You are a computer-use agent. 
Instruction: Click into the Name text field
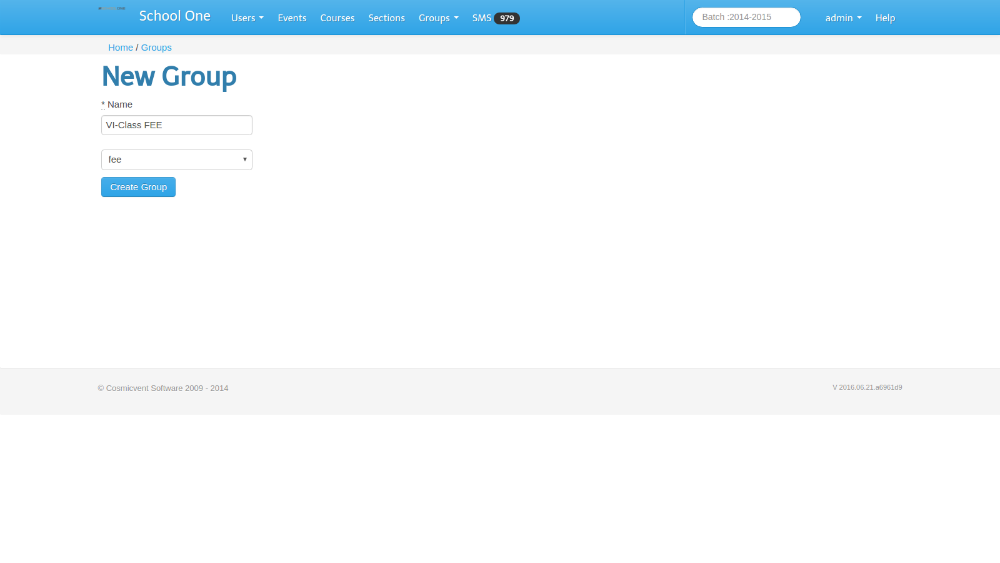[177, 125]
